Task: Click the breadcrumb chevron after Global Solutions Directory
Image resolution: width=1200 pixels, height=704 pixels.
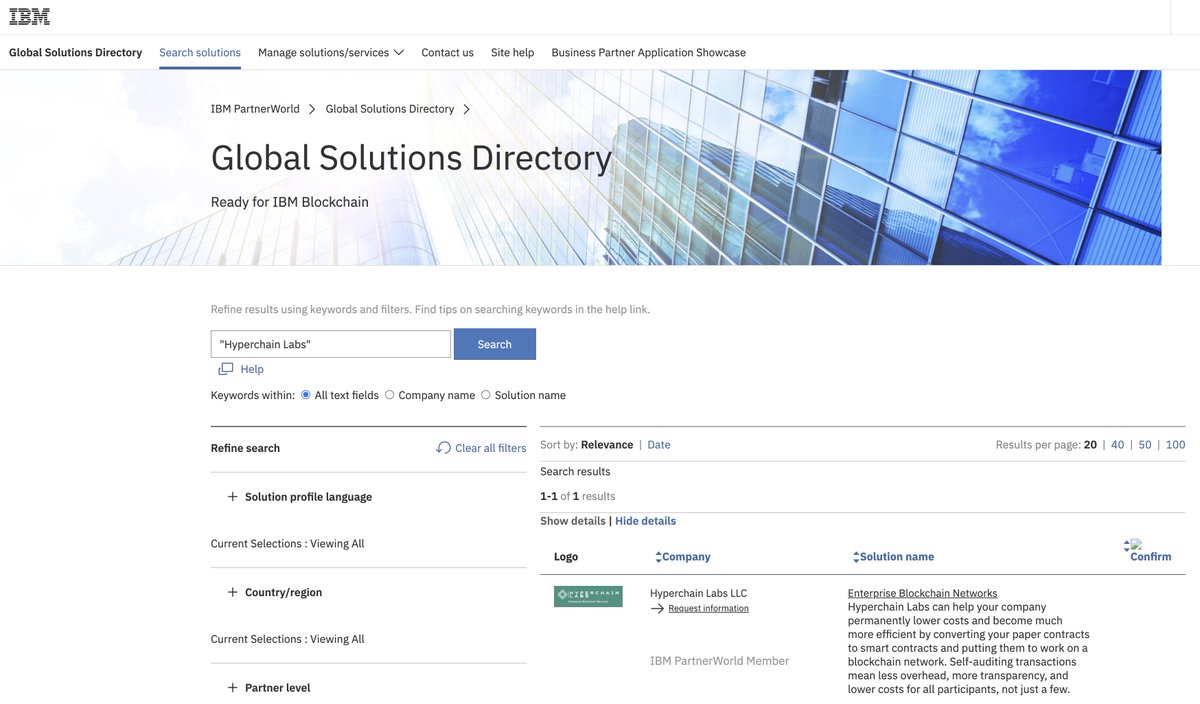Action: tap(467, 109)
